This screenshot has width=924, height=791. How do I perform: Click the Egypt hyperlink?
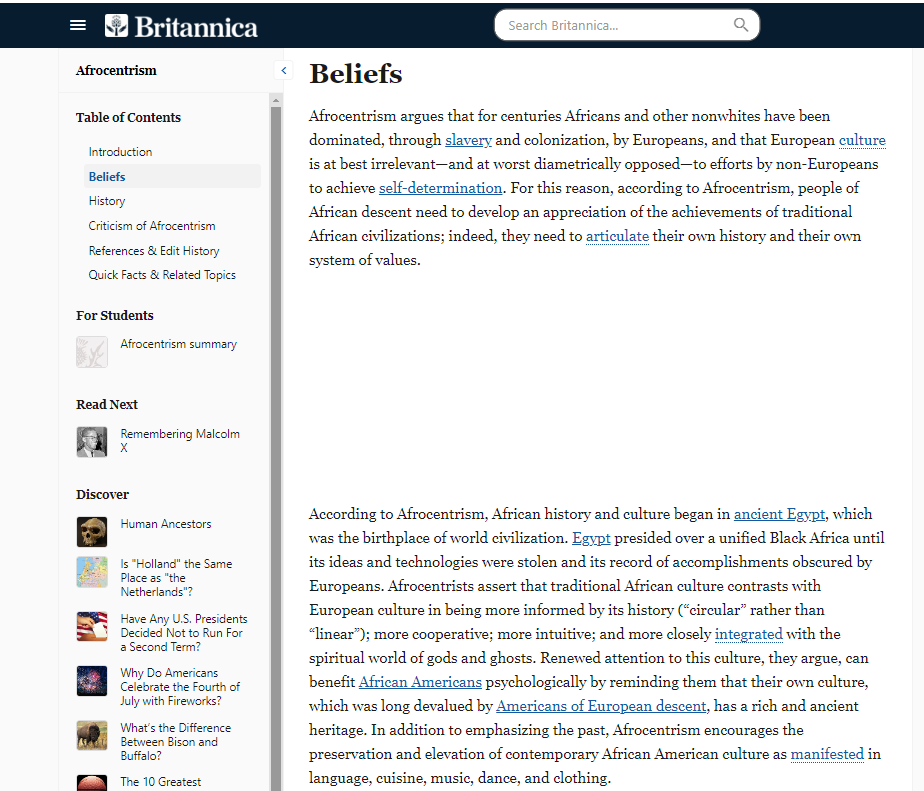point(591,538)
